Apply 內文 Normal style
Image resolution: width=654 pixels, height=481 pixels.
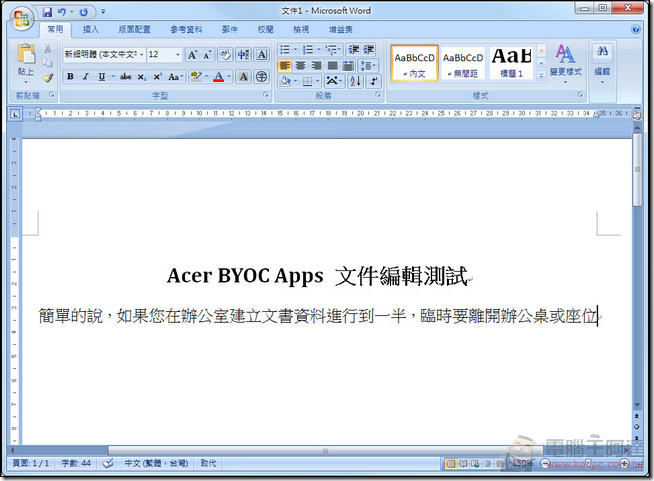pos(414,63)
